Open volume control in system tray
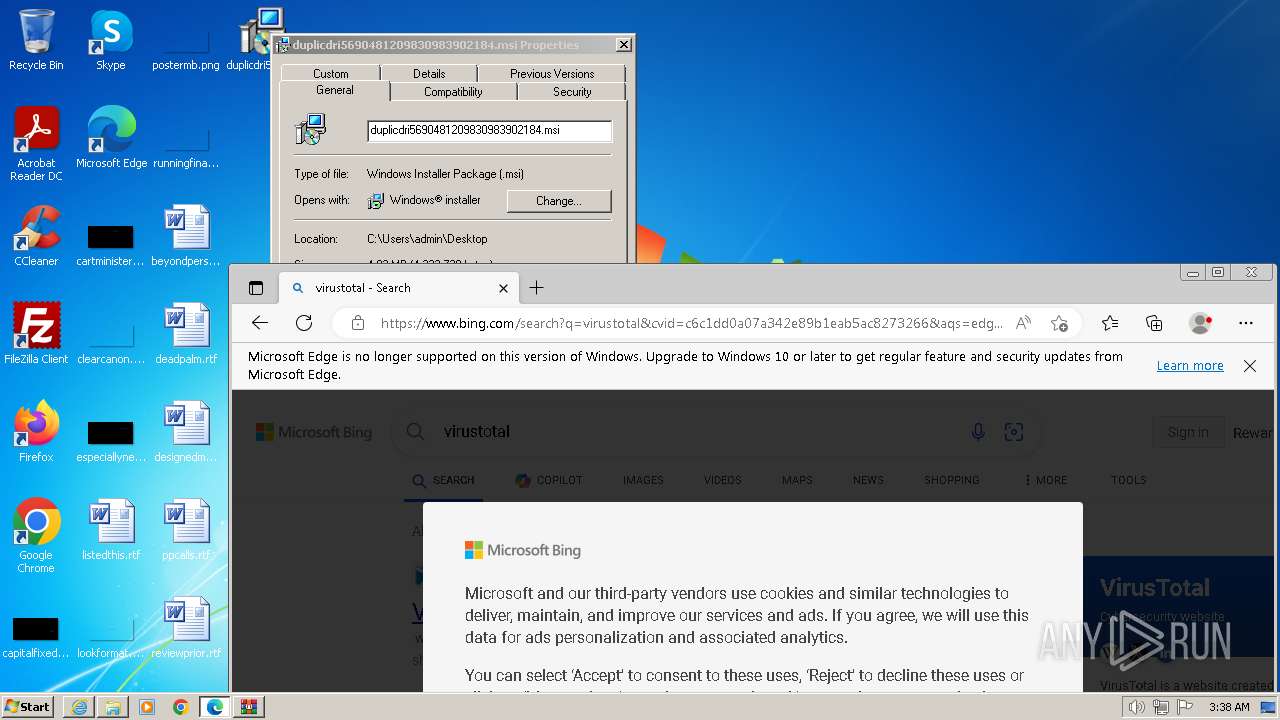1280x720 pixels. (1136, 707)
